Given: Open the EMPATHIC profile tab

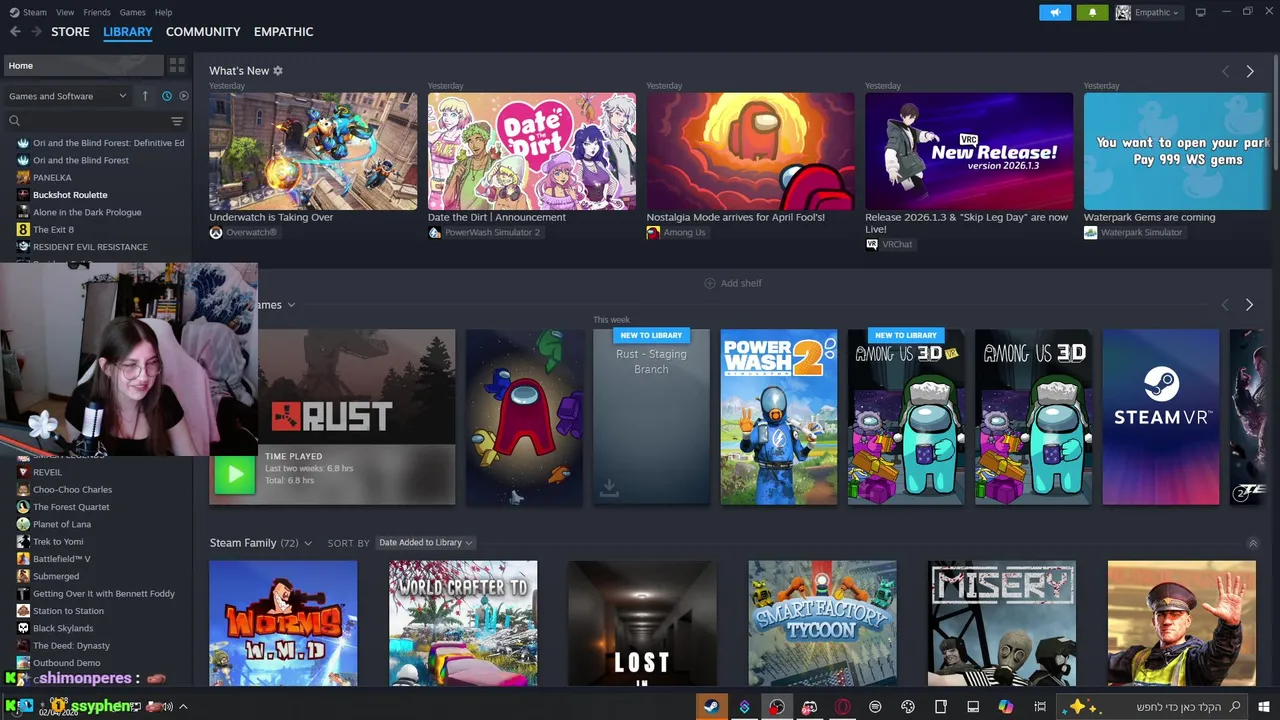Looking at the screenshot, I should tap(284, 32).
